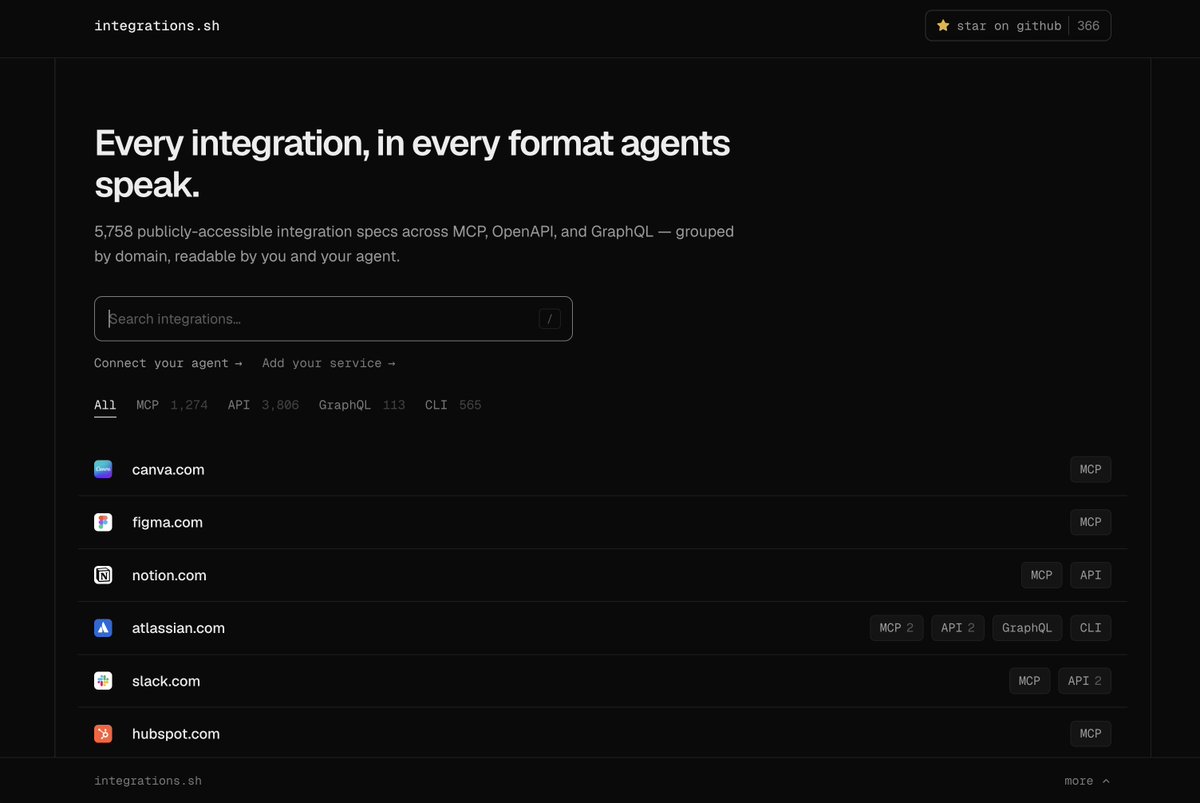Open the canva.com row
Viewport: 1200px width, 803px height.
click(602, 469)
